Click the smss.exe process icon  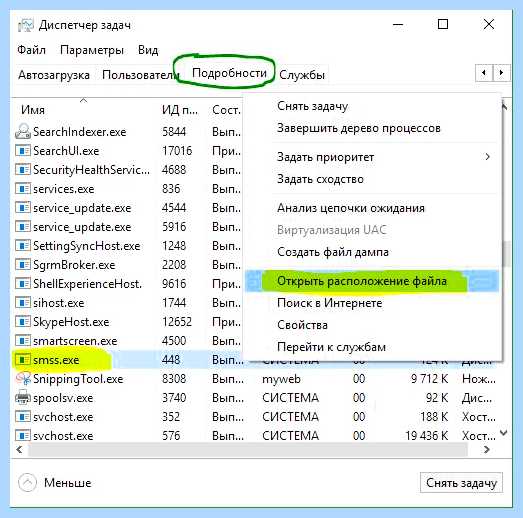coord(23,360)
